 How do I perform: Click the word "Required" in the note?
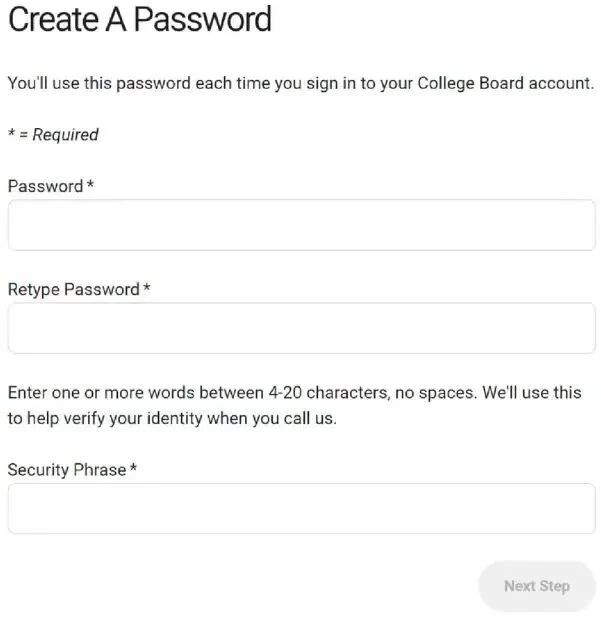click(x=65, y=134)
